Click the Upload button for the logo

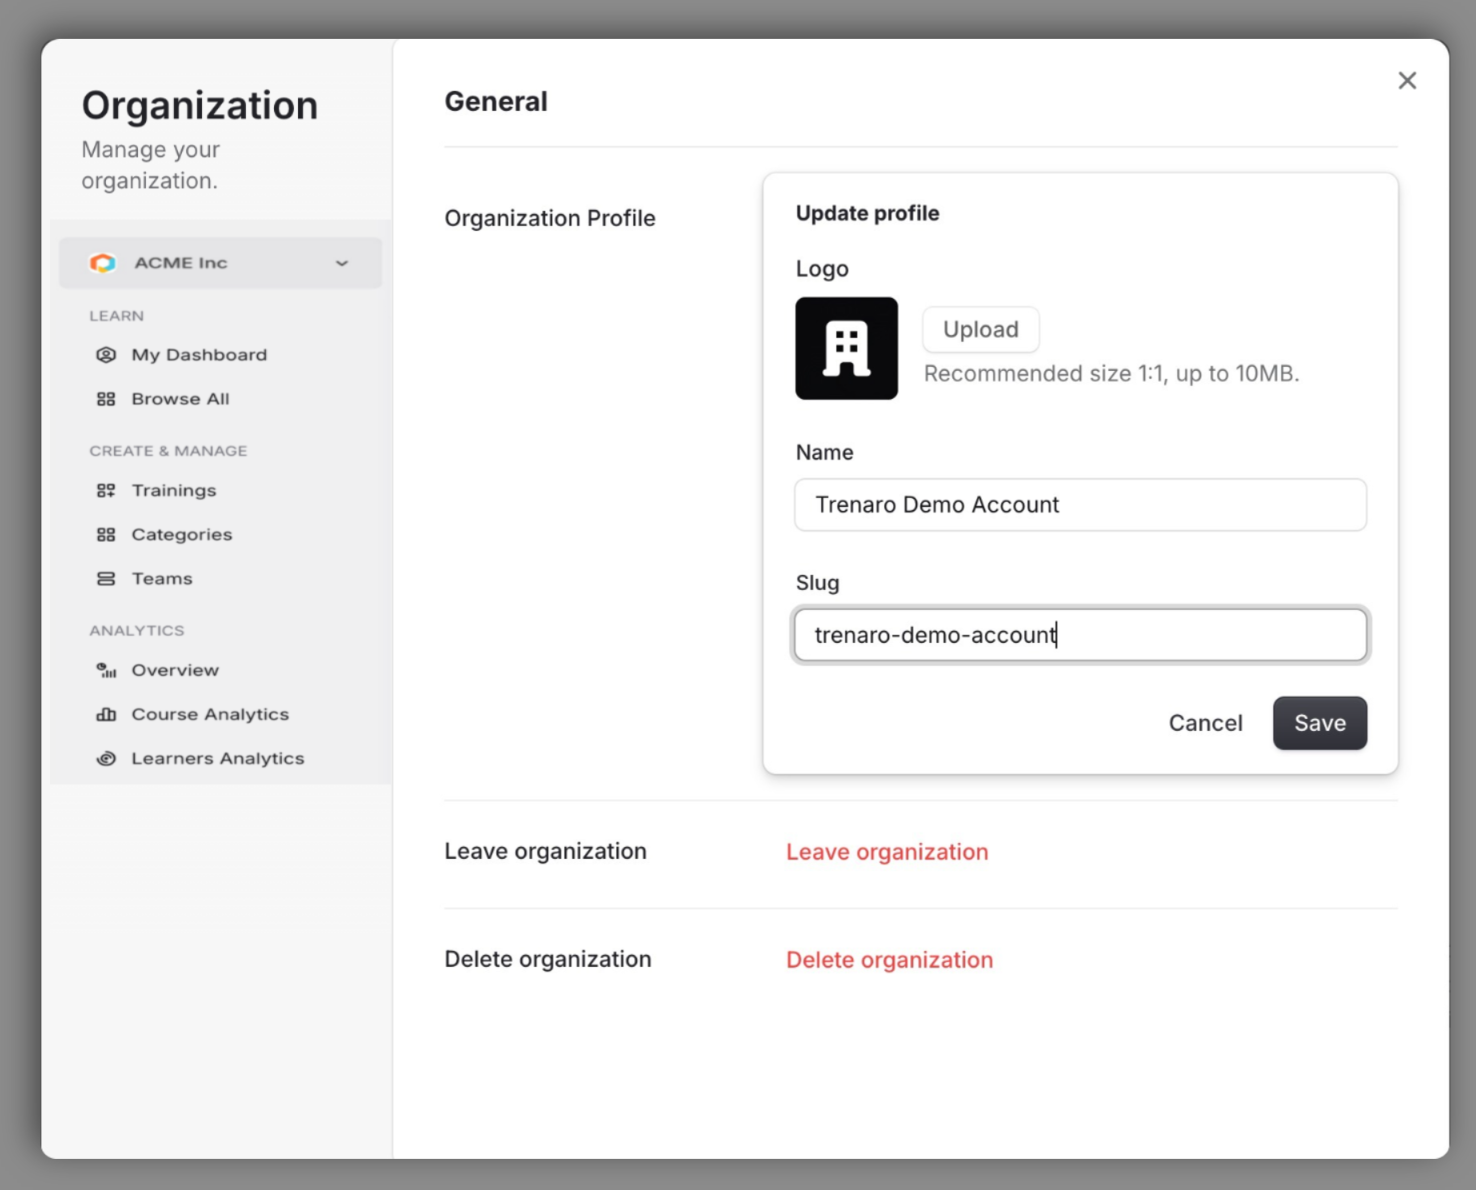tap(980, 329)
